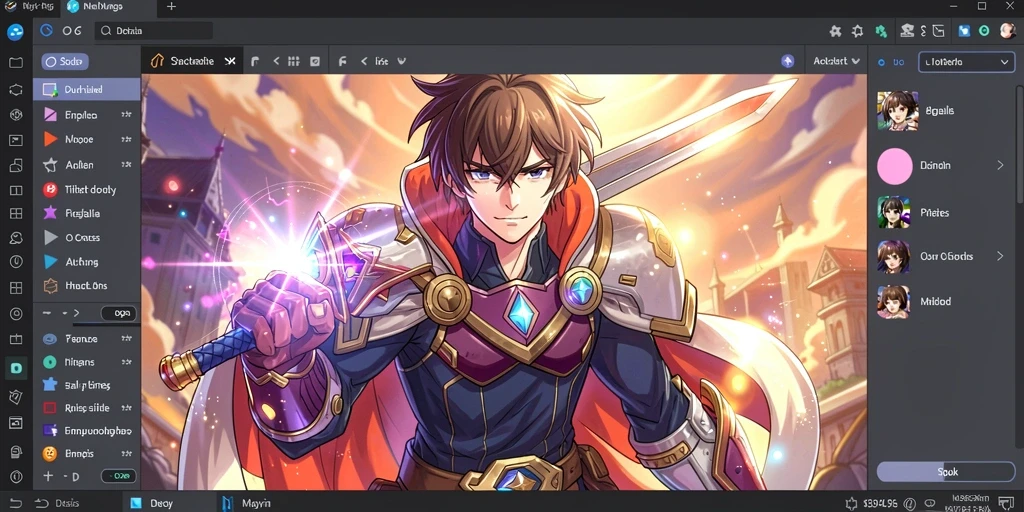Click the search field in top bar
Viewport: 1024px width, 512px height.
[x=154, y=31]
